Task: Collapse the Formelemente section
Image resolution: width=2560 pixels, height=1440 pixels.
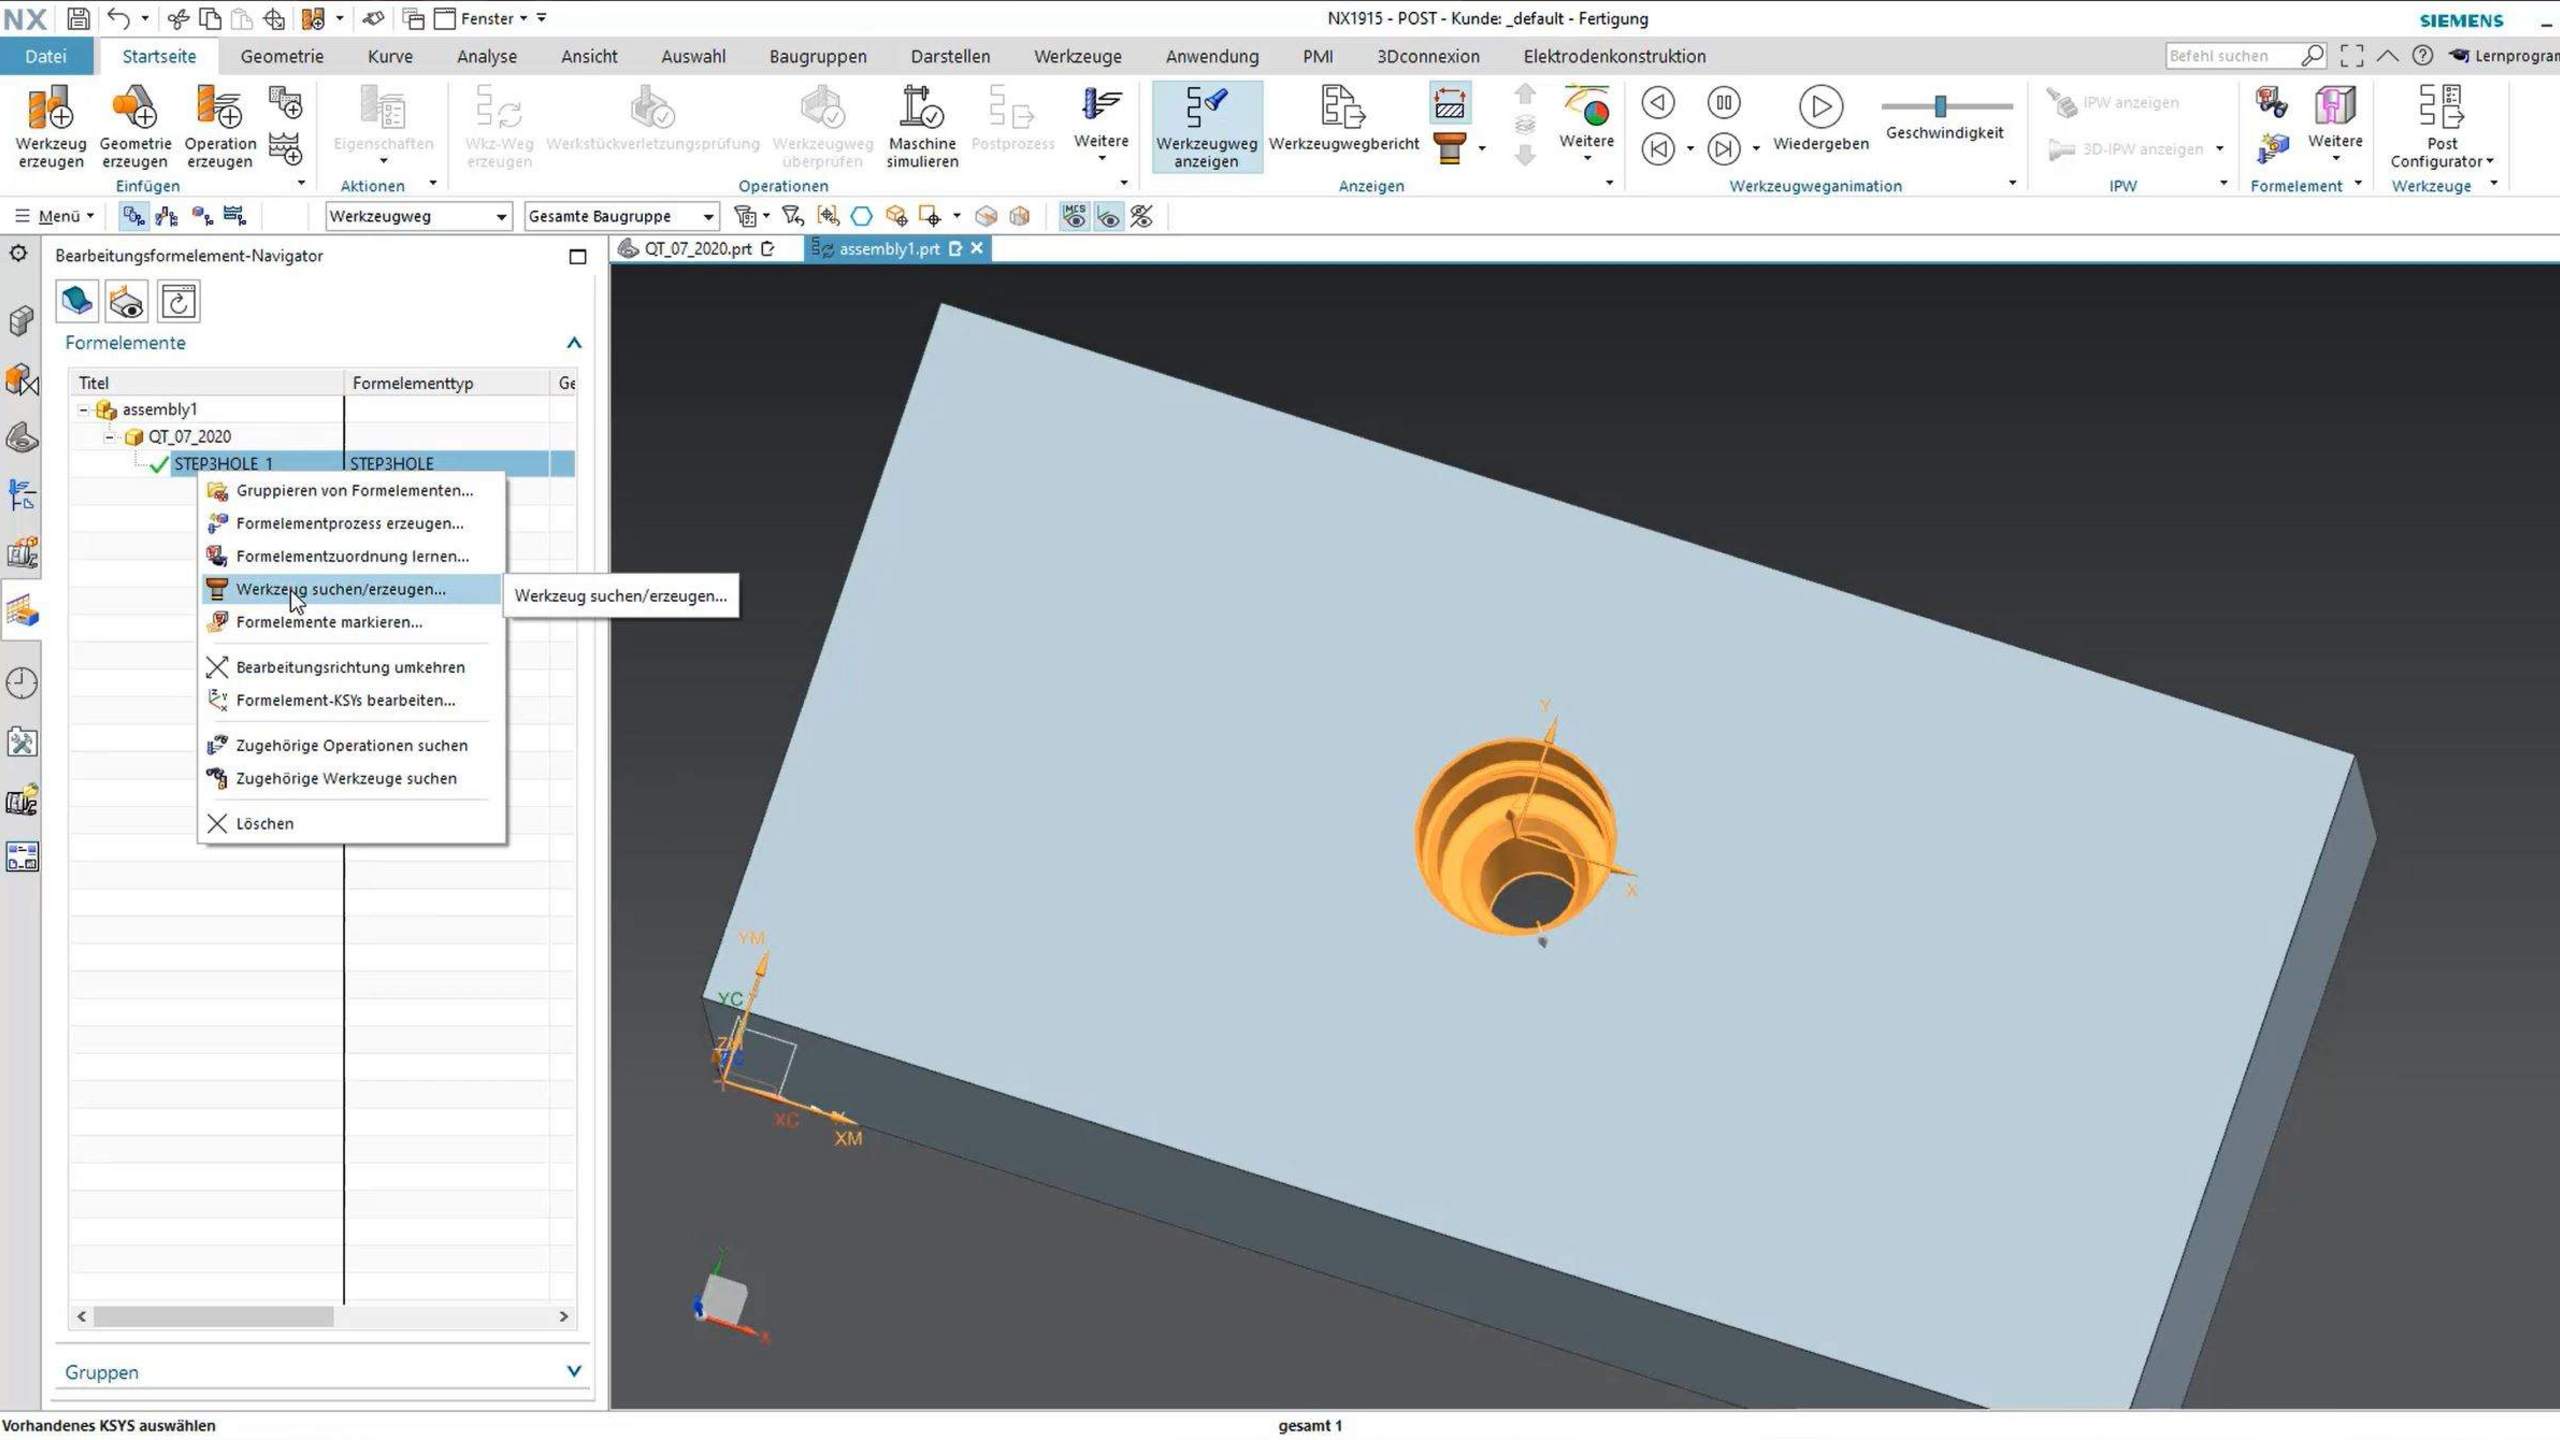Action: tap(574, 343)
